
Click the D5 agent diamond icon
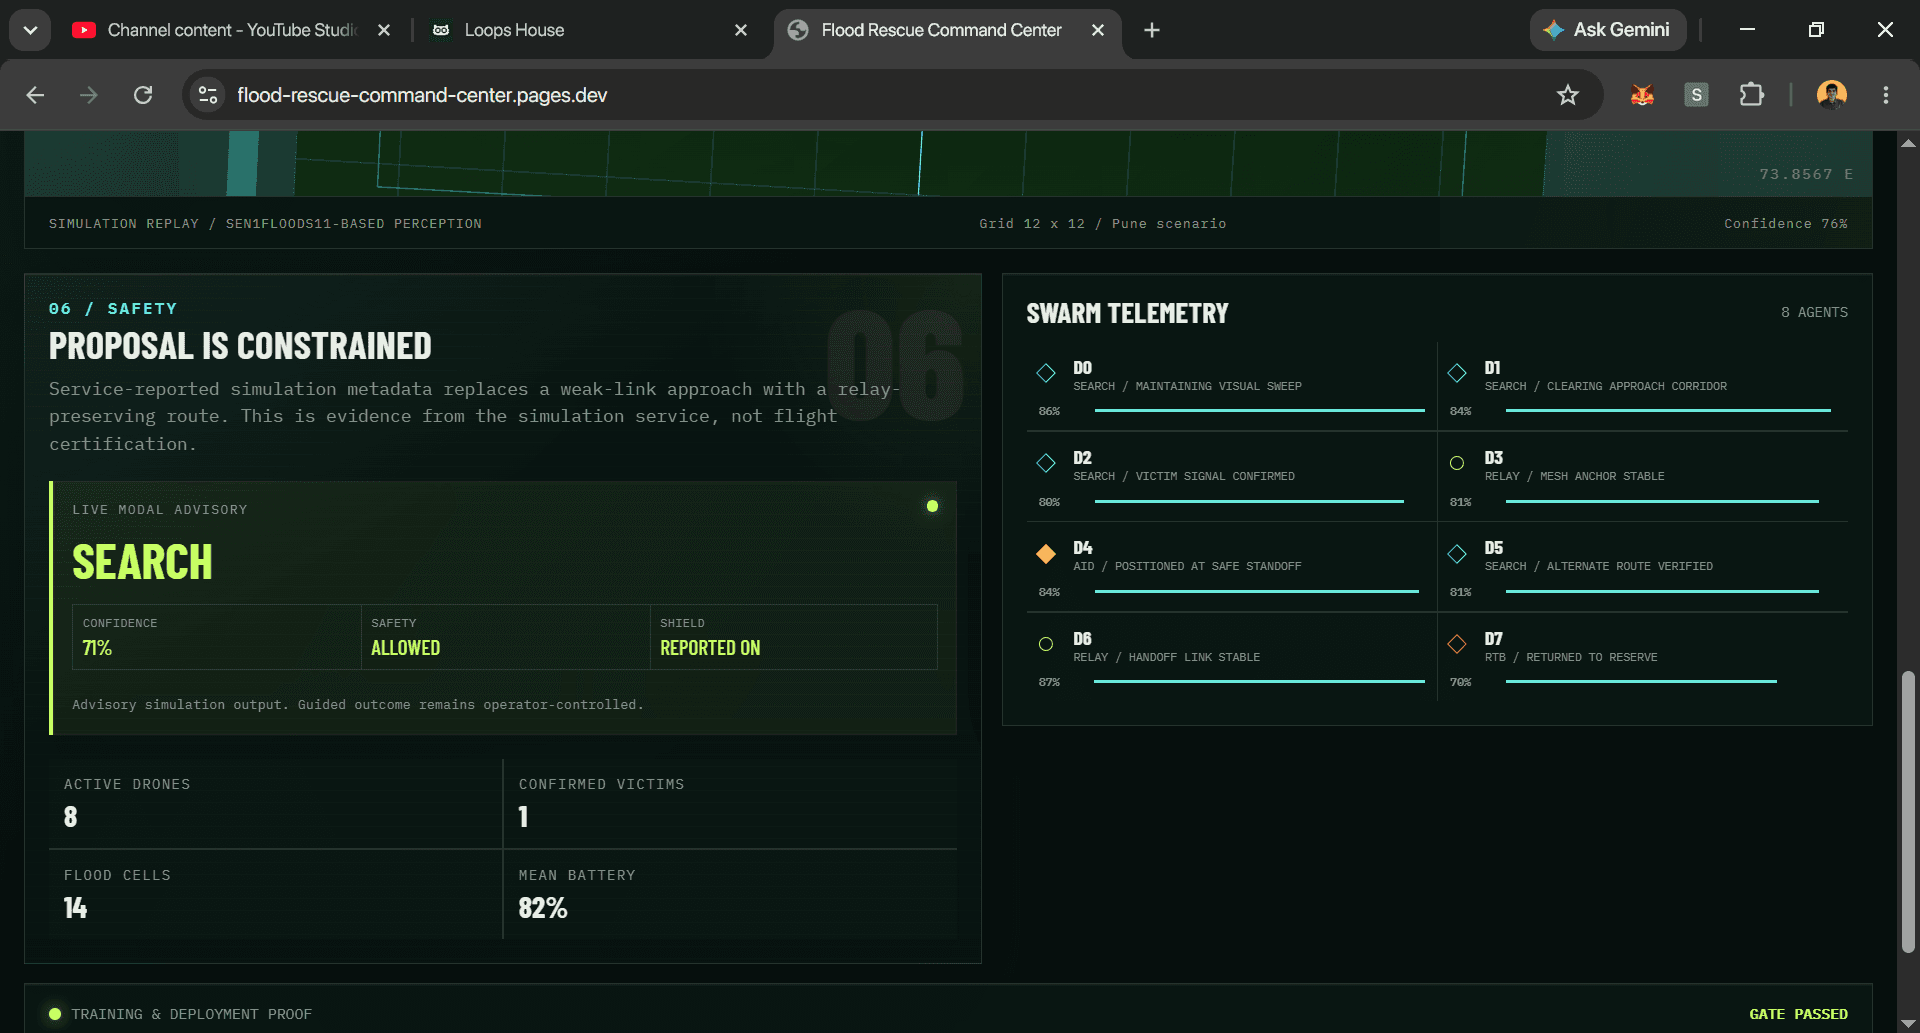[x=1457, y=553]
